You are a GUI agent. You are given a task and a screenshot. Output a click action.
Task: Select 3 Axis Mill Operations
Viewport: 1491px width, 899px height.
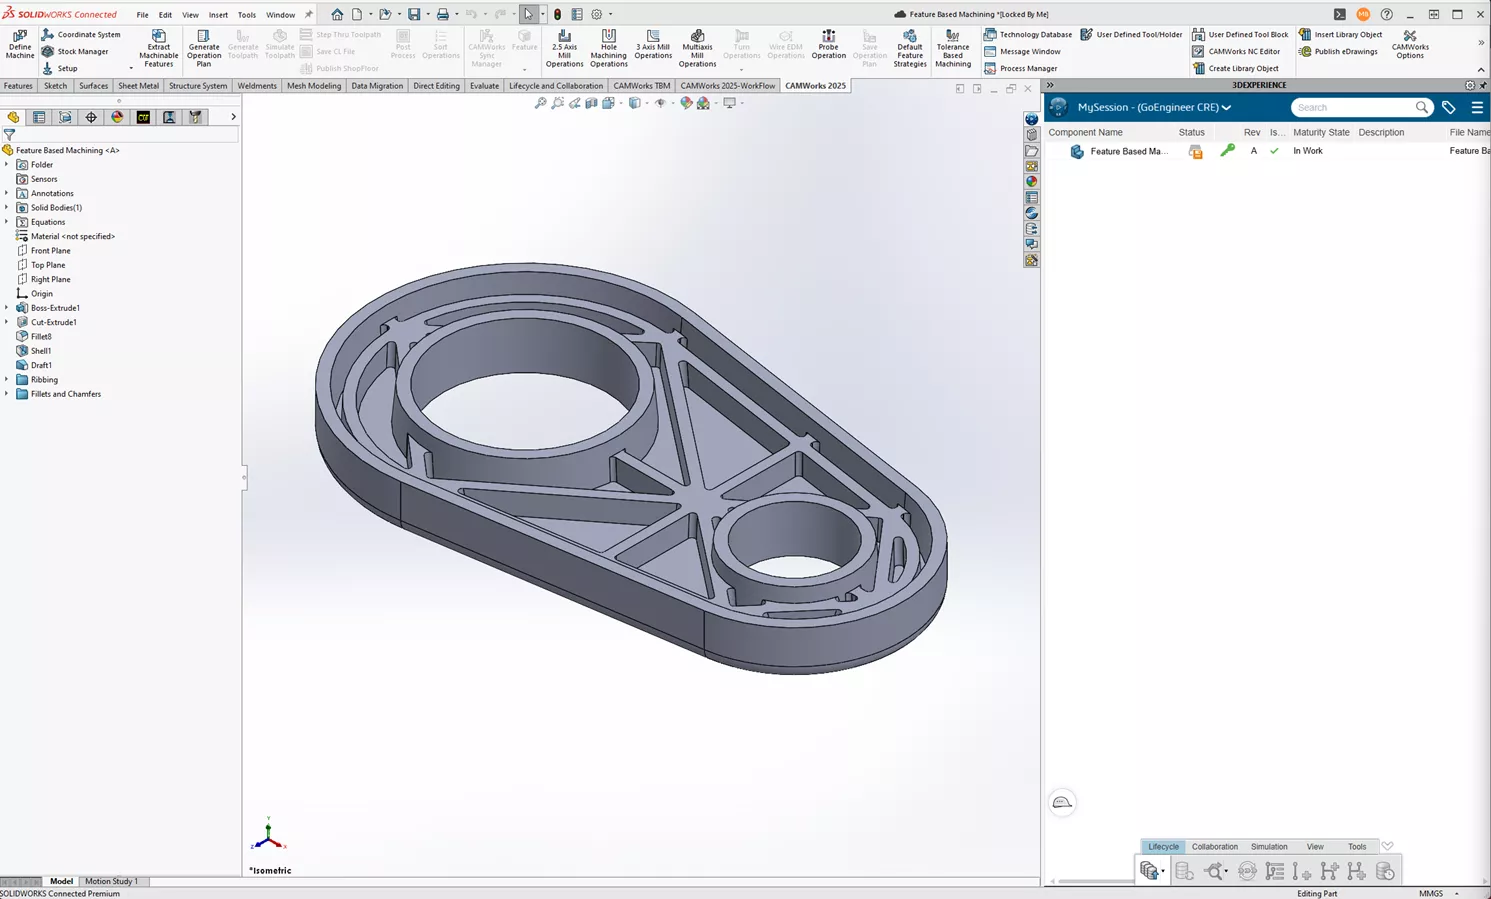click(653, 45)
